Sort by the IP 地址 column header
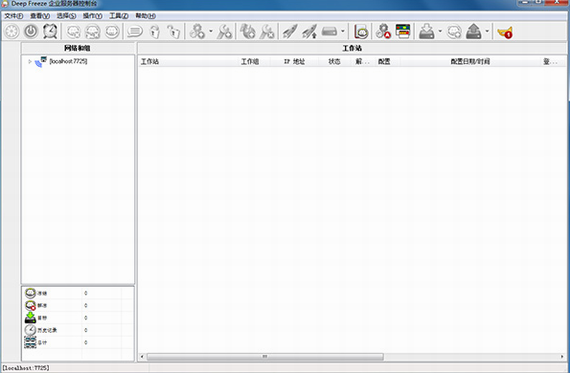 (x=294, y=61)
